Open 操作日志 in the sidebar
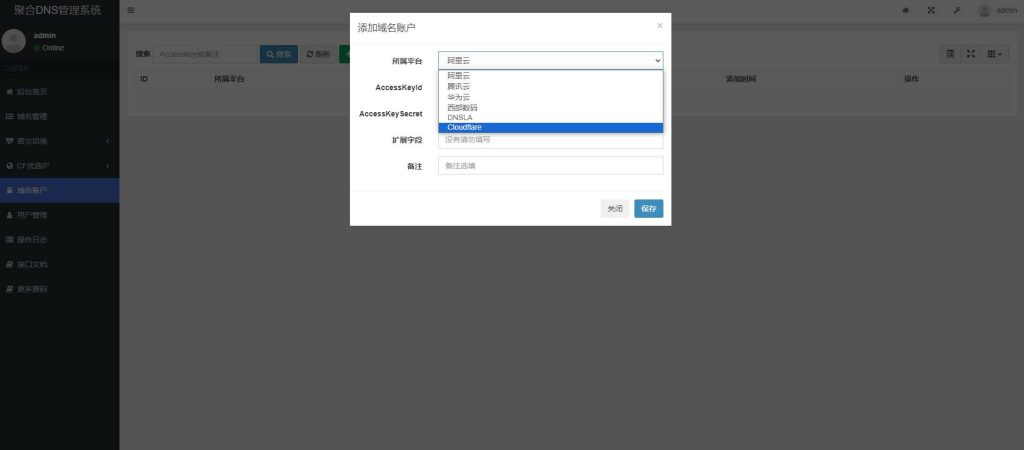 [x=59, y=240]
